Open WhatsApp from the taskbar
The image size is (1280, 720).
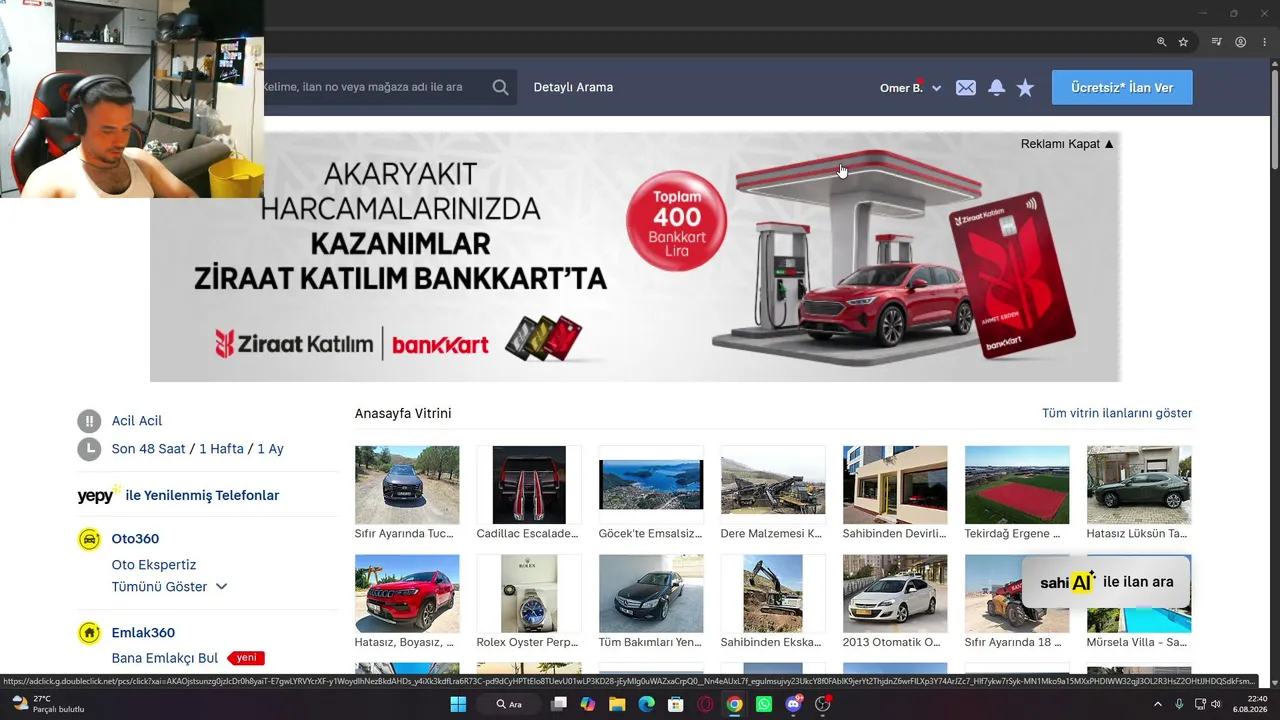pos(764,704)
